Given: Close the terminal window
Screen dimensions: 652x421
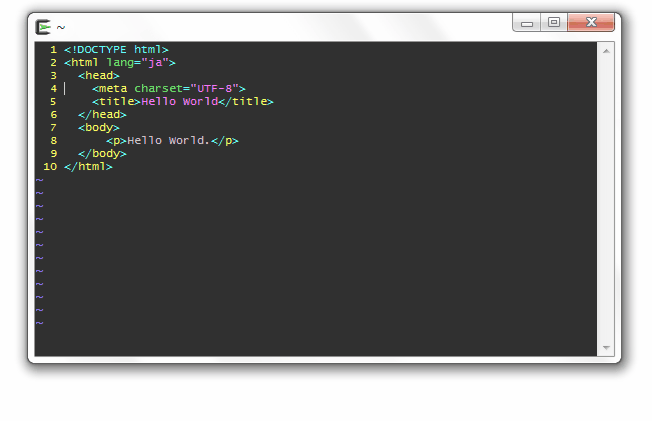Looking at the screenshot, I should 591,22.
